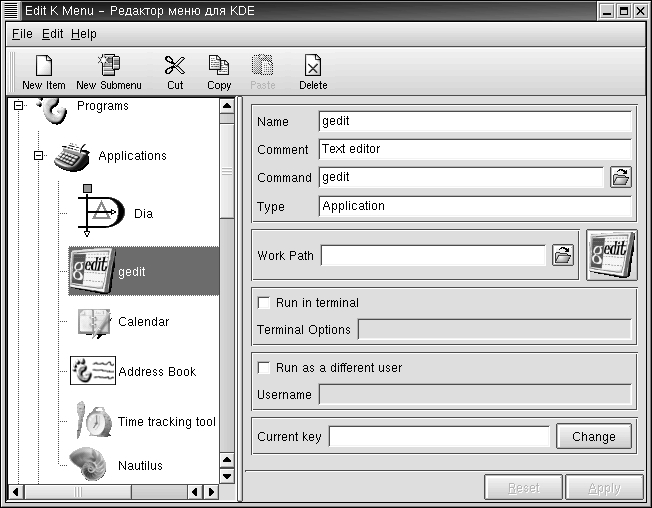
Task: Click the Copy toolbar icon
Action: (x=219, y=66)
